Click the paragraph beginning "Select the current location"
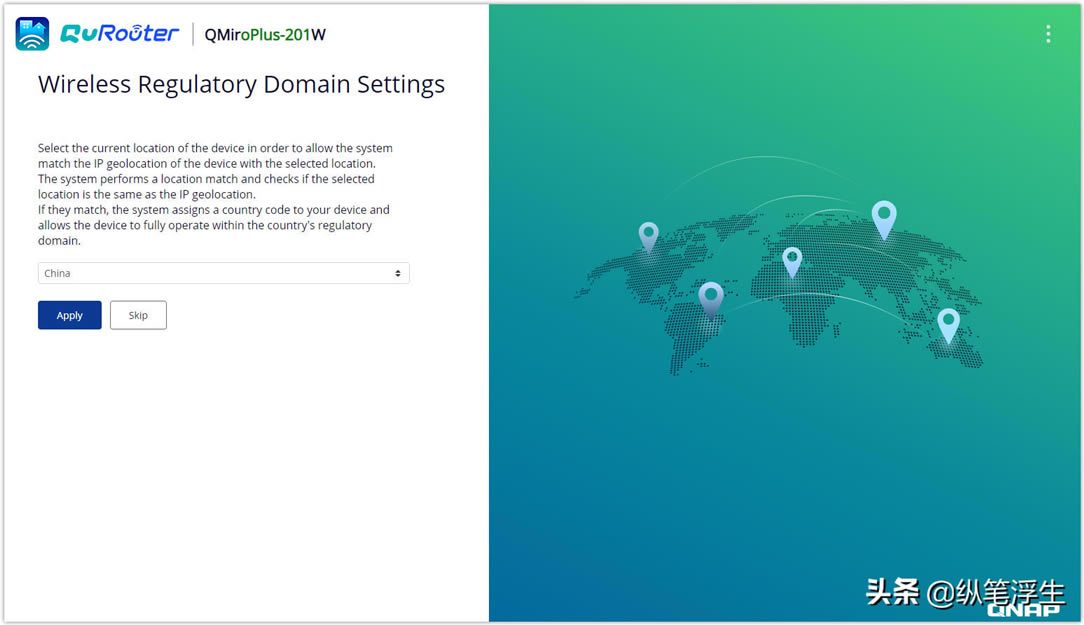The width and height of the screenshot is (1084, 625). point(216,194)
